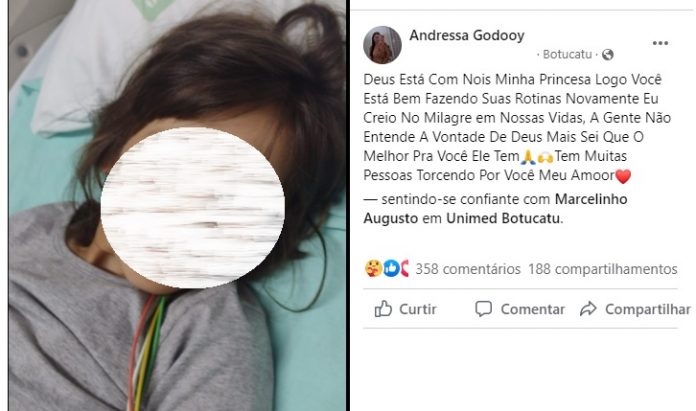Image resolution: width=696 pixels, height=411 pixels.
Task: Open Andressa Godooy's profile picture
Action: (382, 45)
